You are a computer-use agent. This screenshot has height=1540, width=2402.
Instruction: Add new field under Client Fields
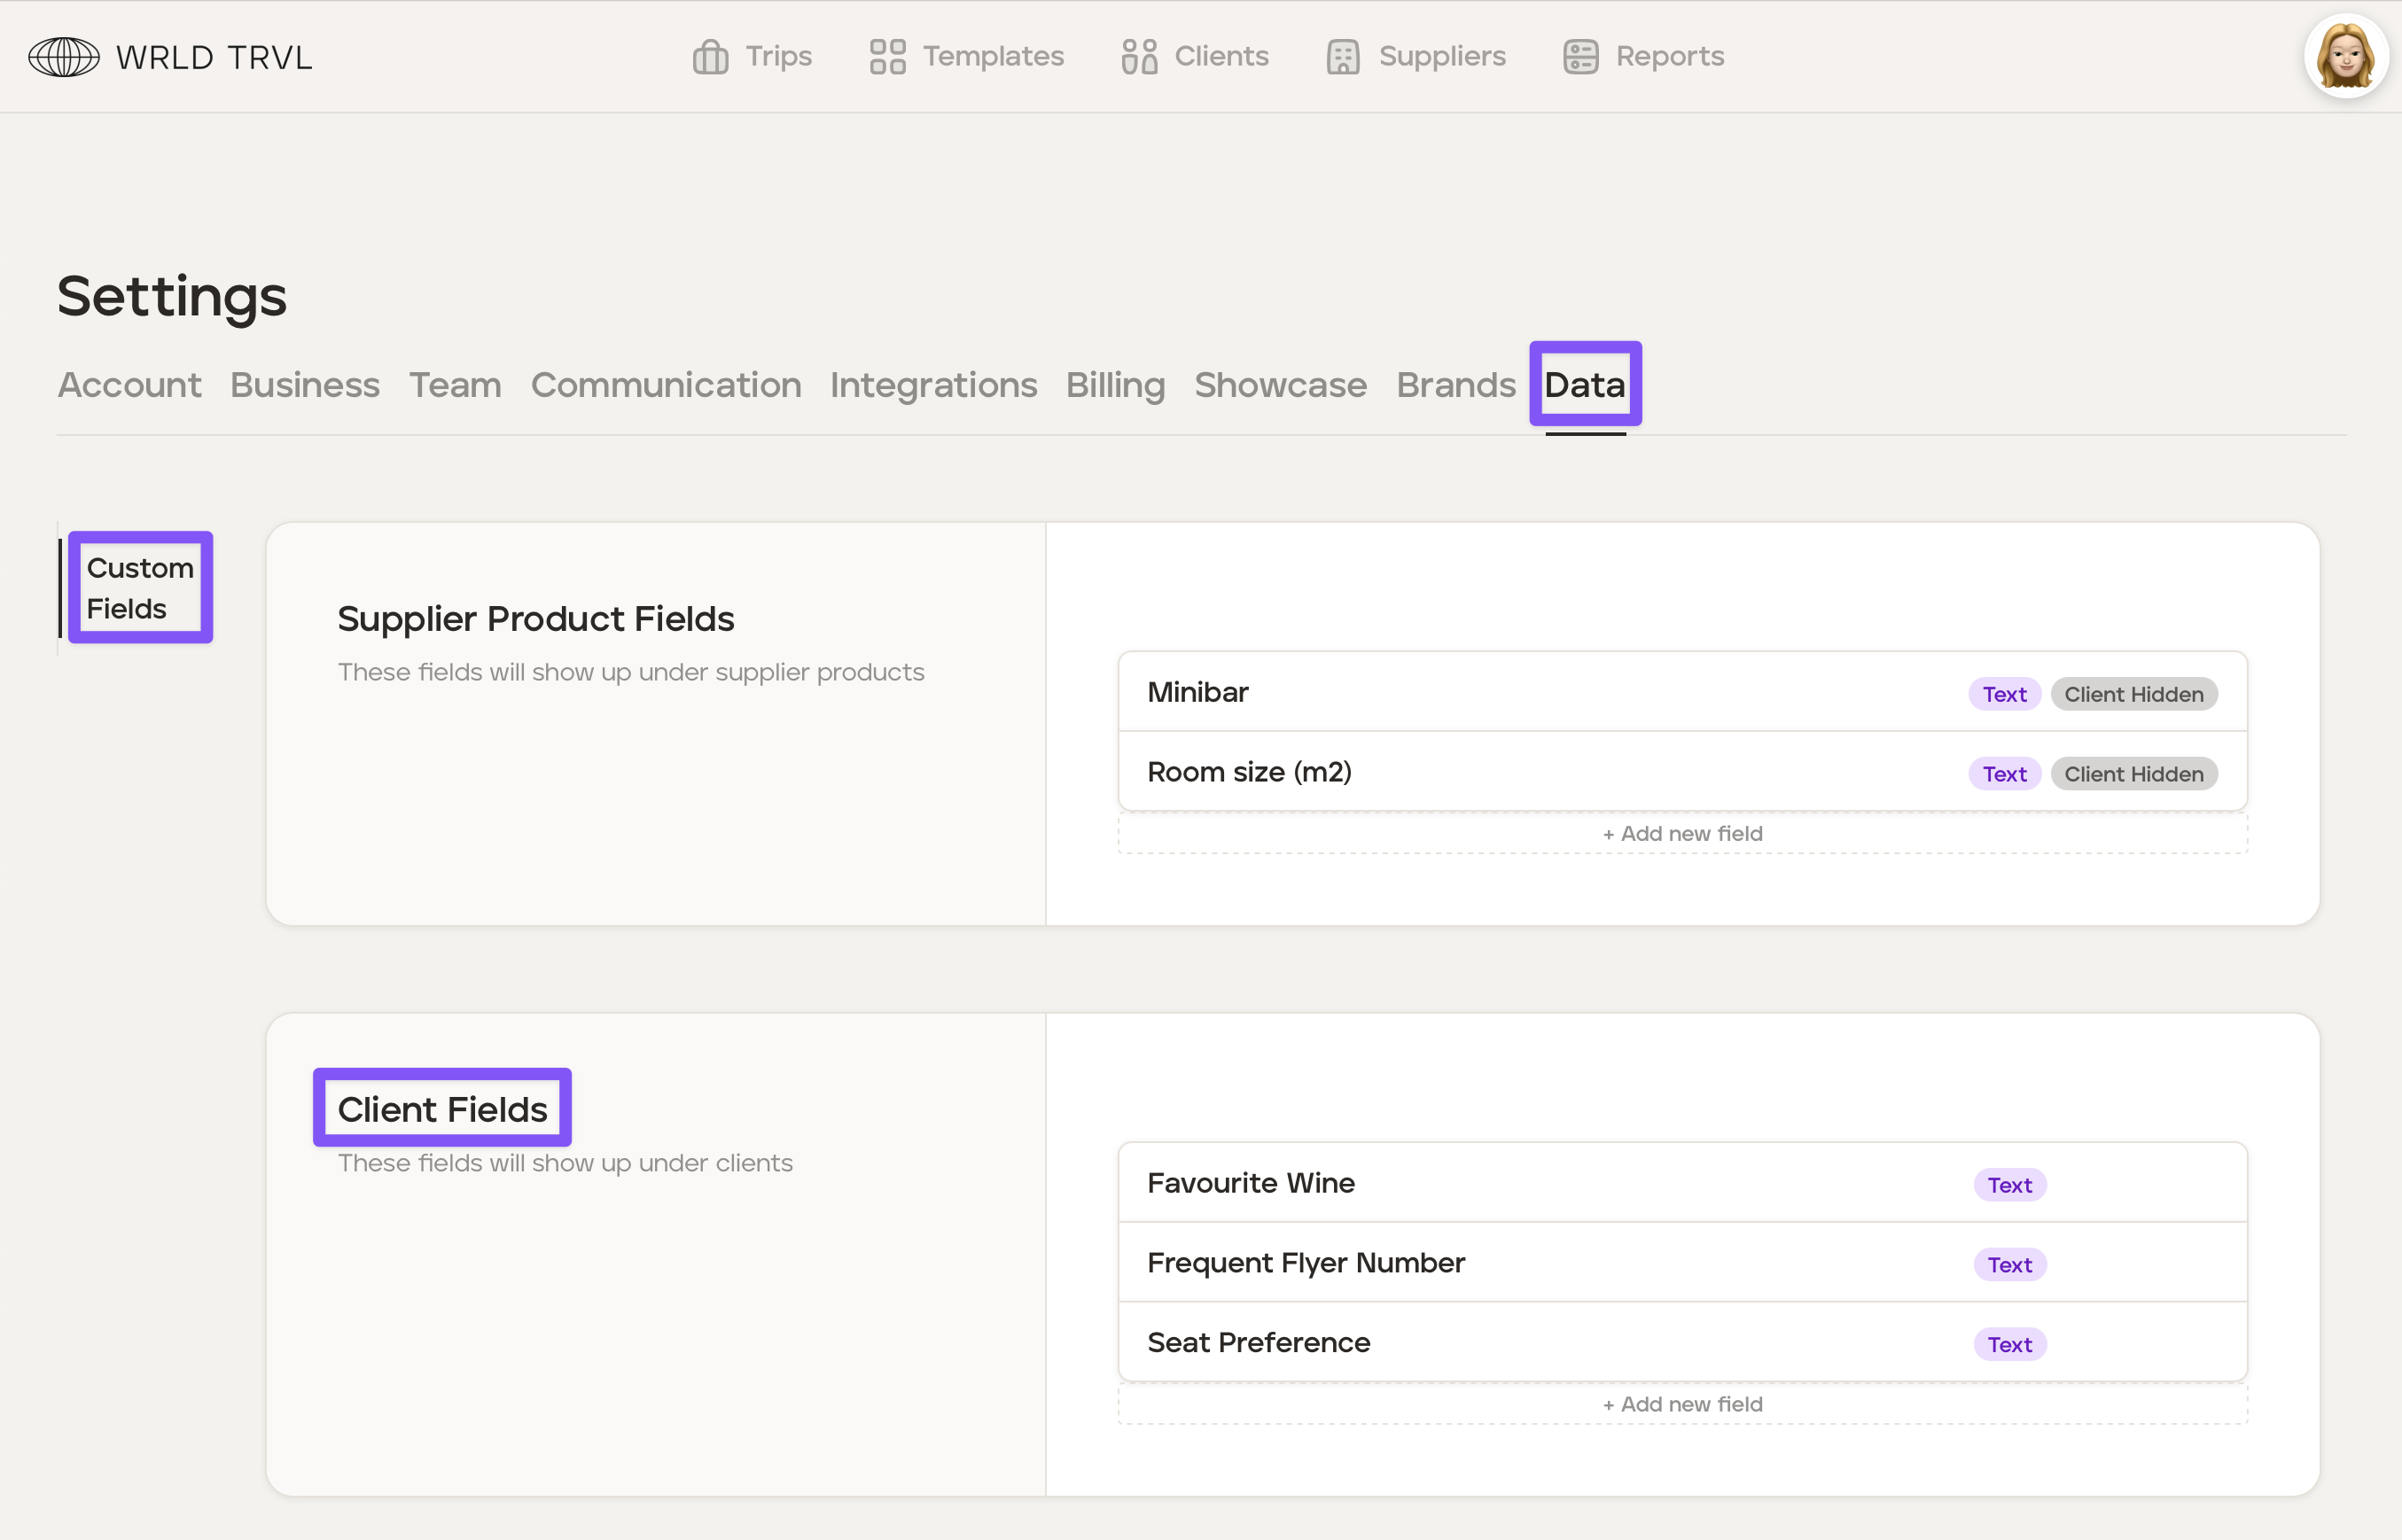coord(1682,1404)
